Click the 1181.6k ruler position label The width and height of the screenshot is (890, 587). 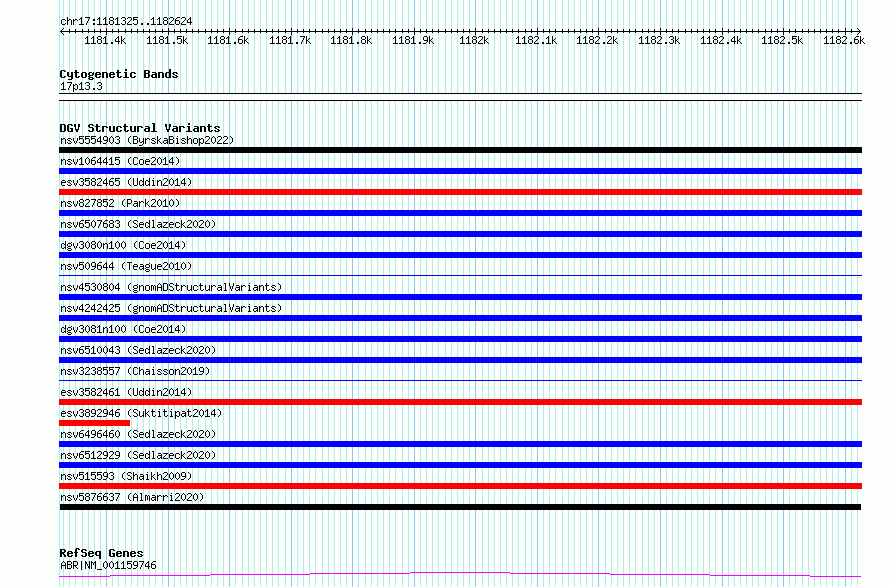point(228,40)
